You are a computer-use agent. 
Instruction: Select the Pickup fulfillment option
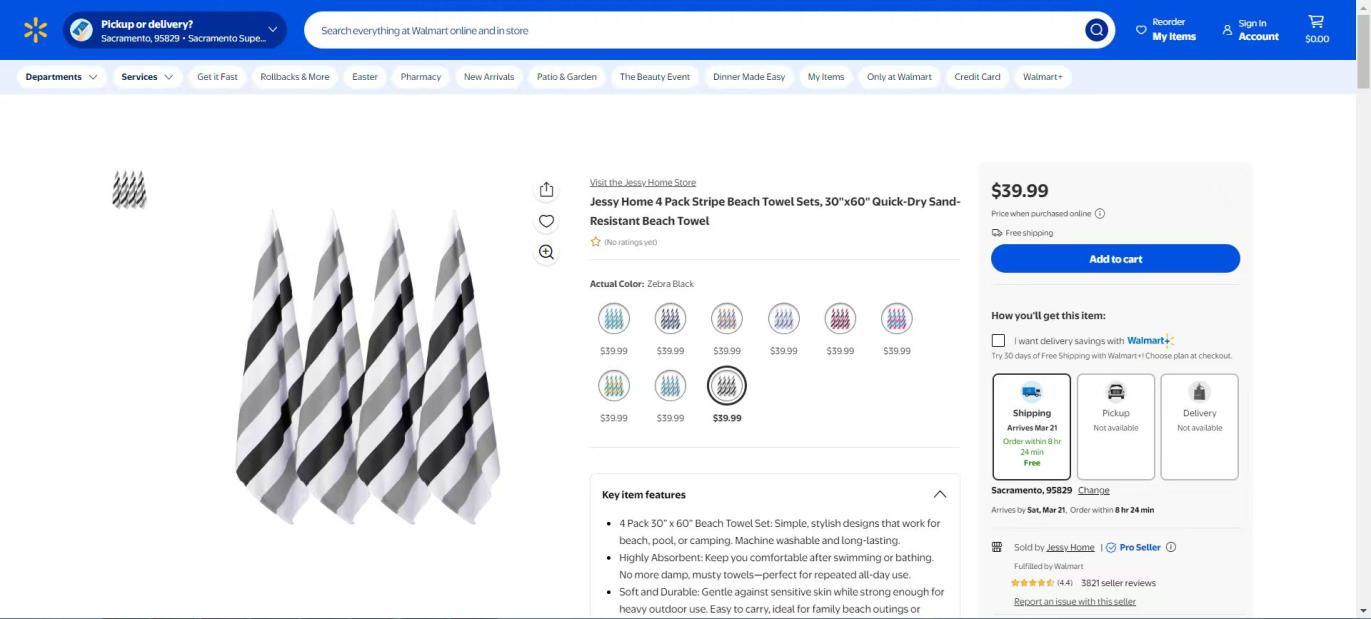click(1115, 427)
